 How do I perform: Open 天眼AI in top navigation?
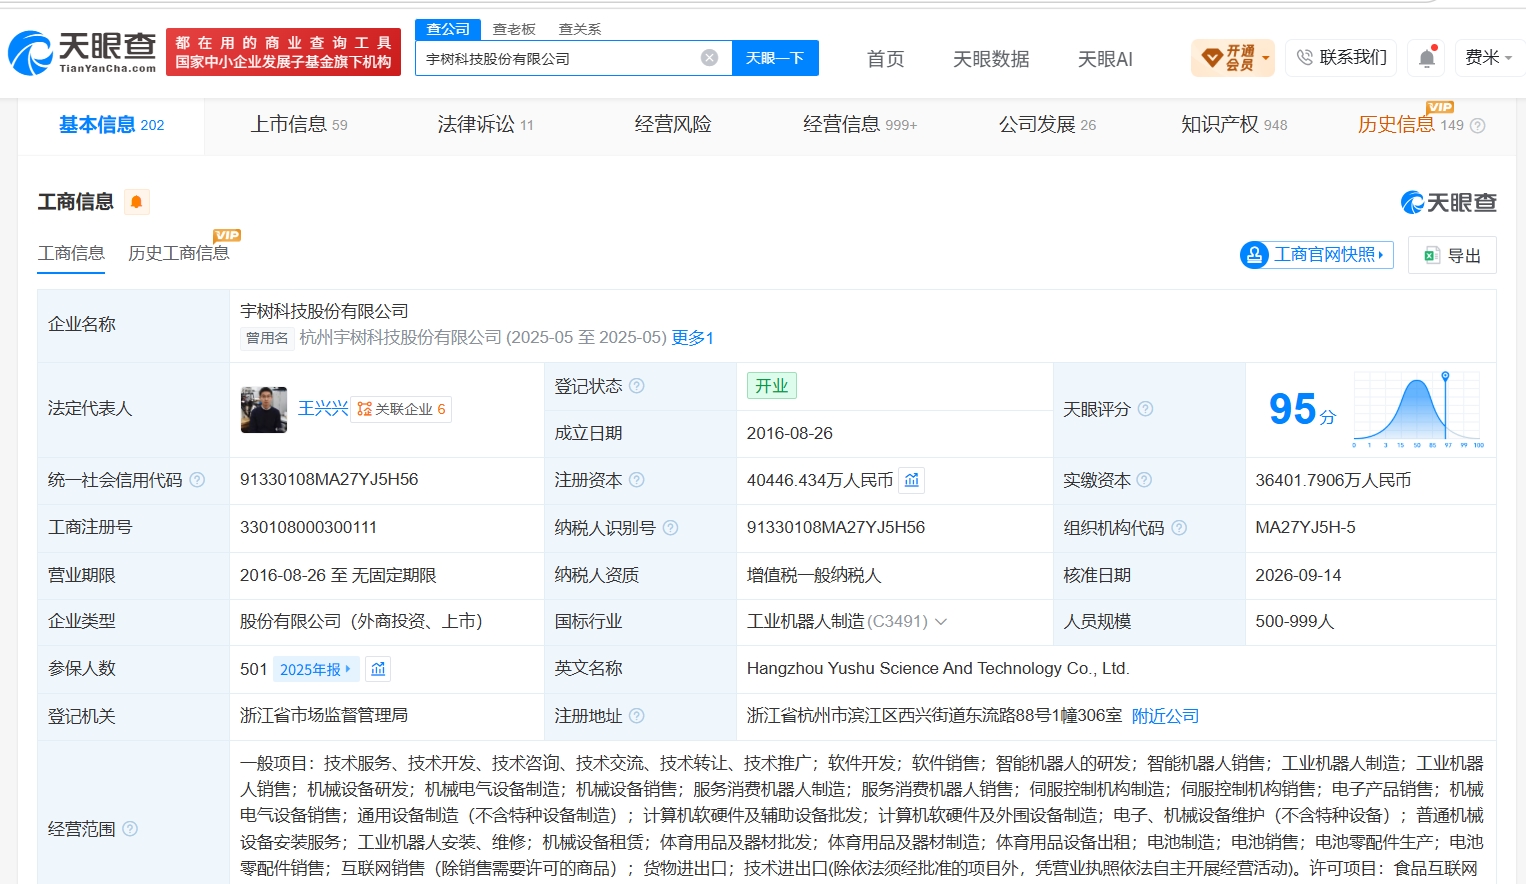(1105, 59)
